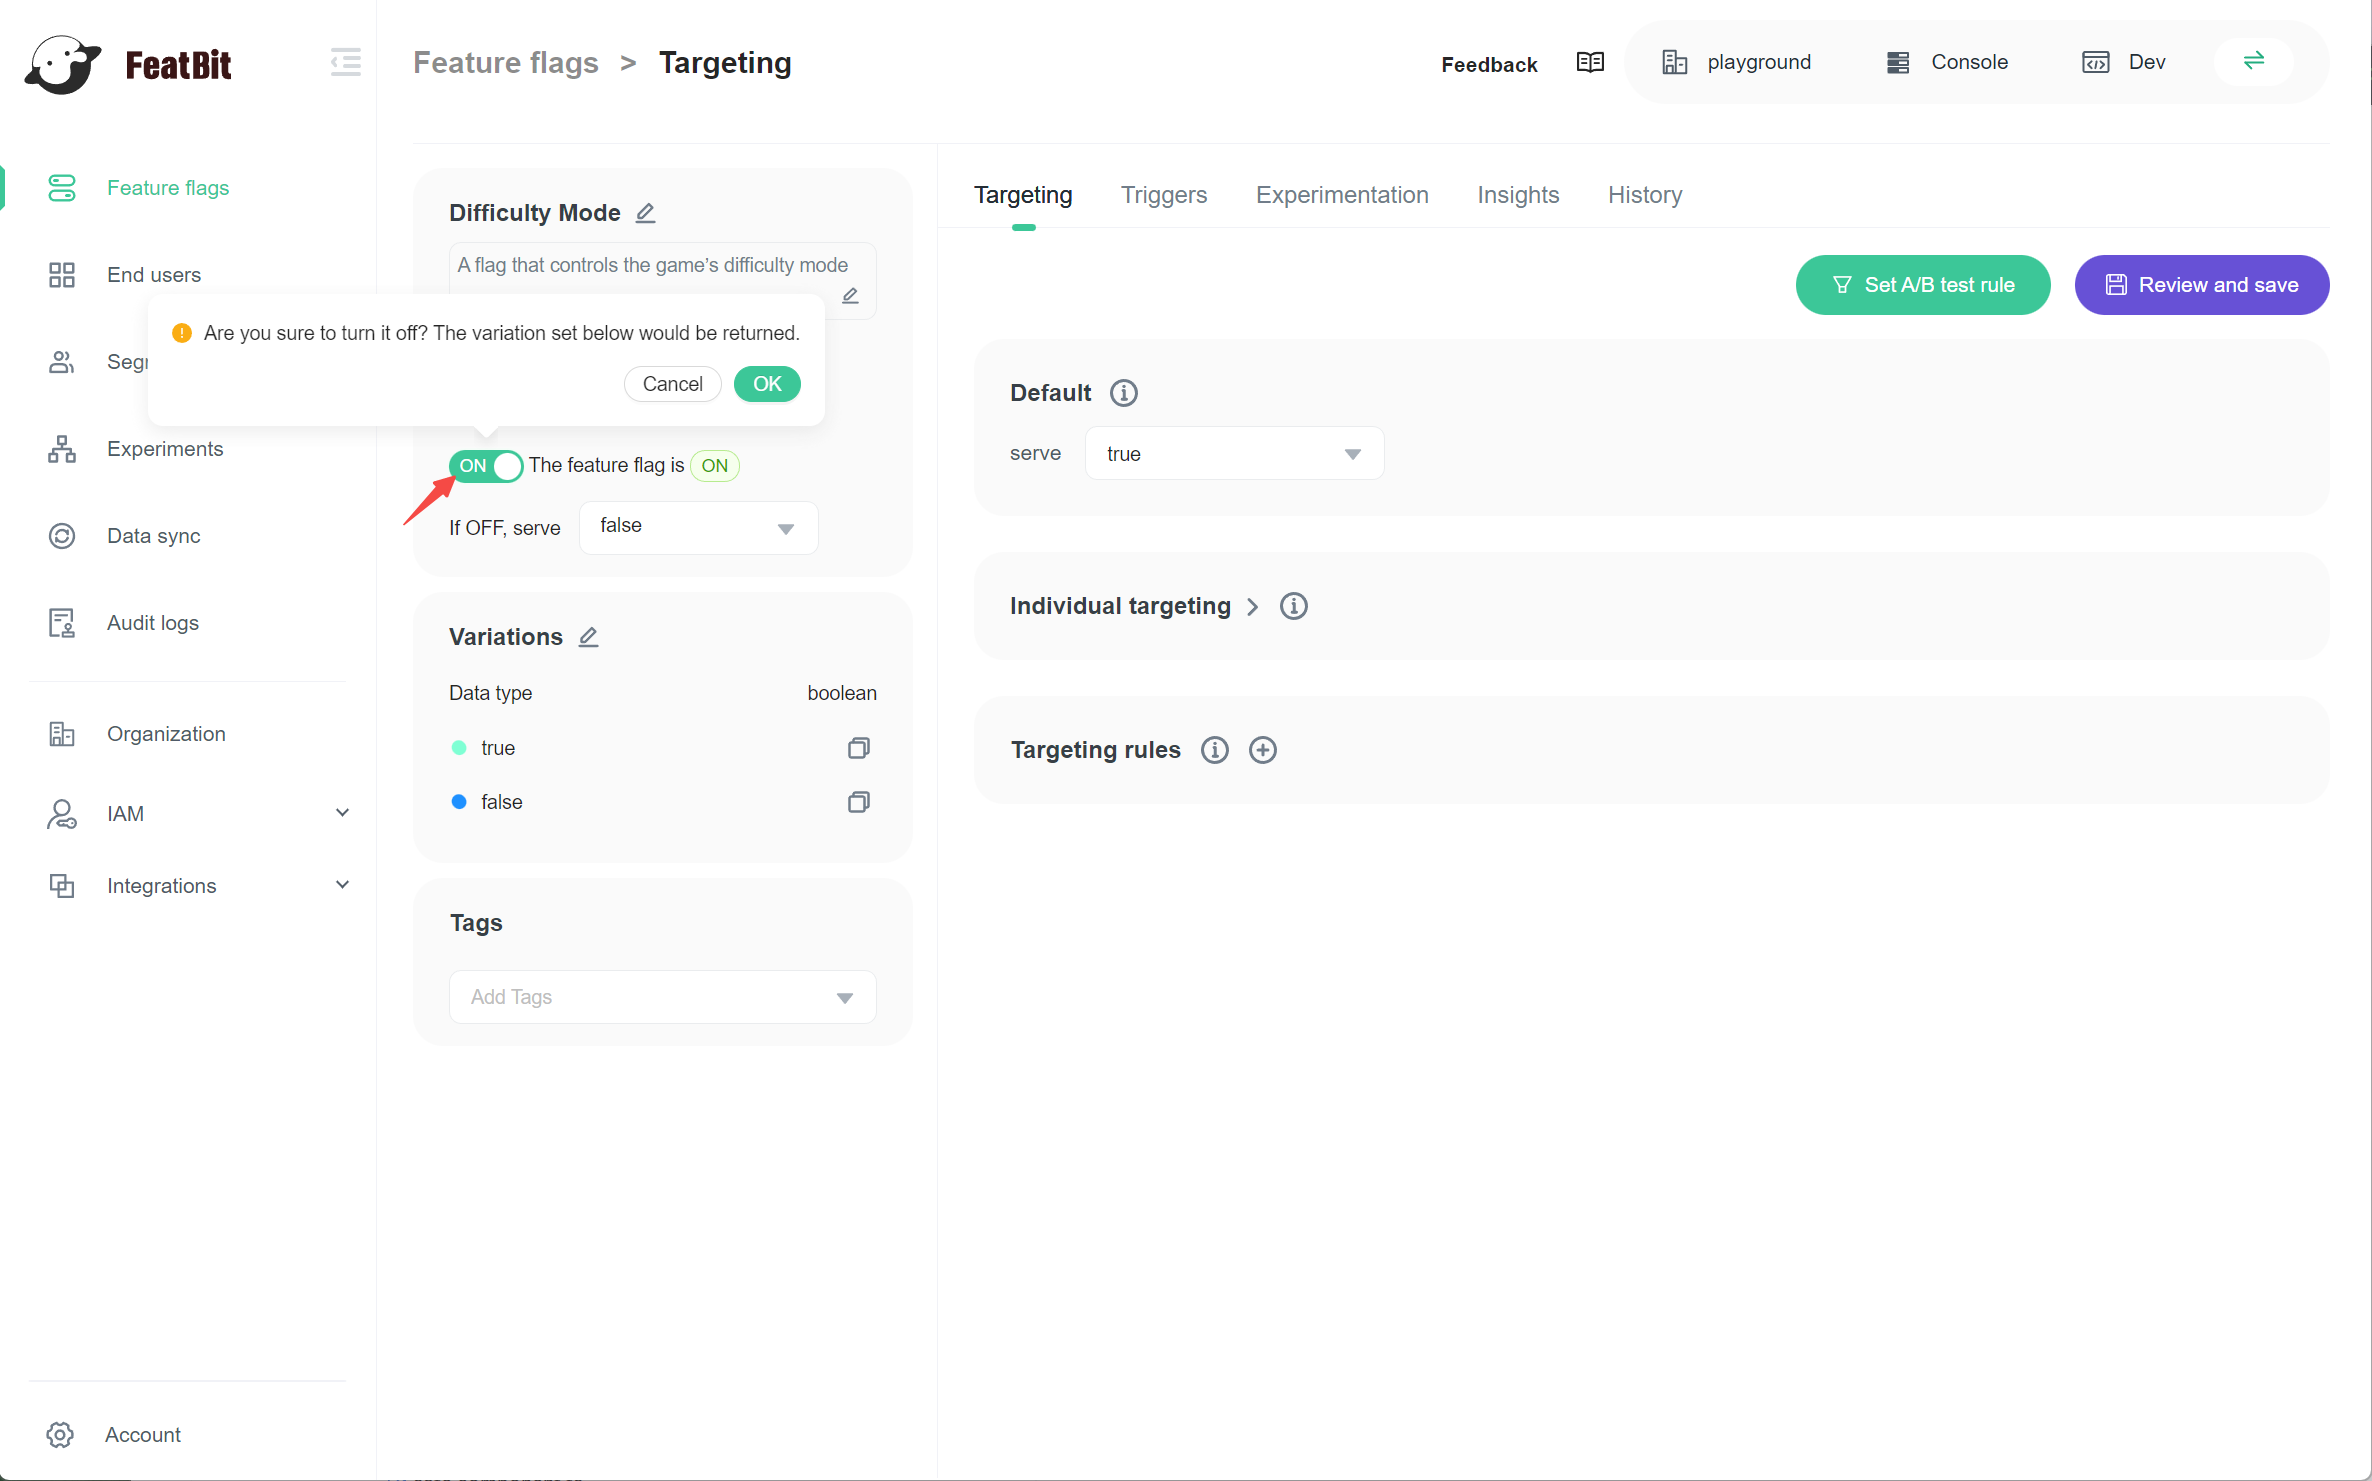The height and width of the screenshot is (1481, 2372).
Task: Show Default serve info tooltip
Action: [x=1124, y=392]
